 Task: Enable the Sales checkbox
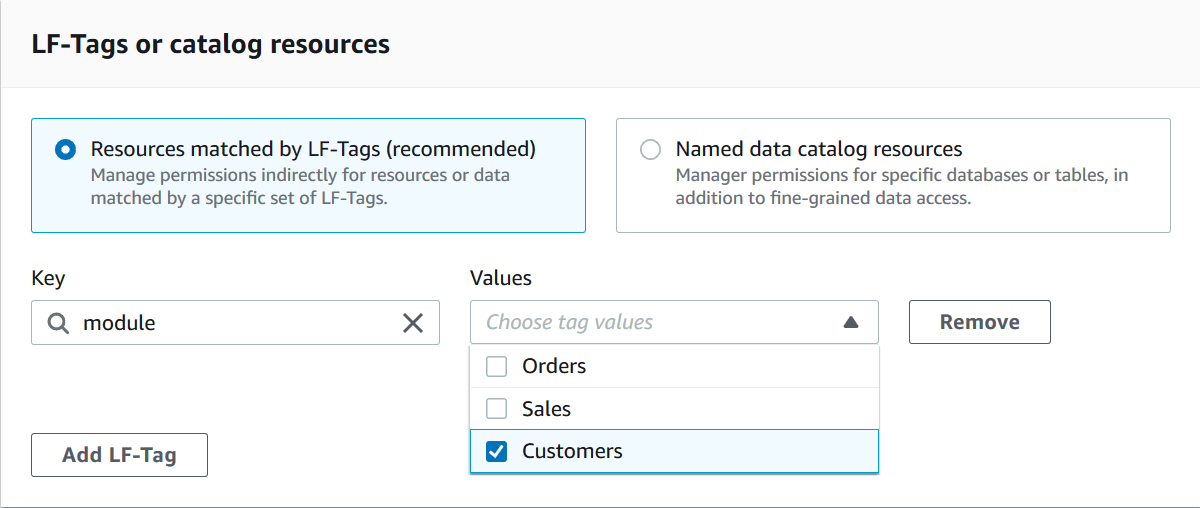[x=496, y=409]
